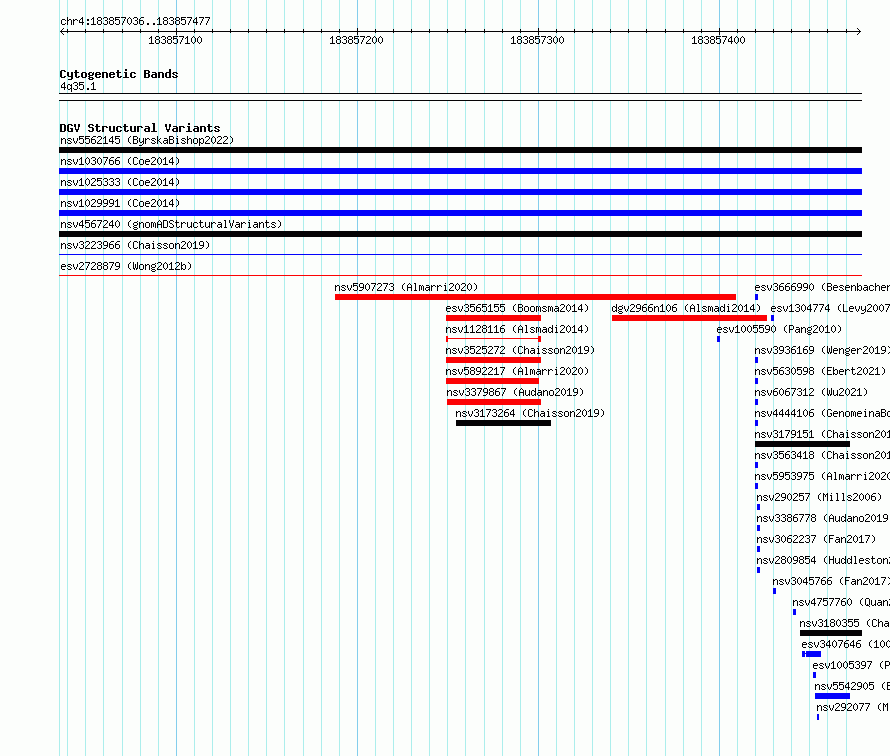The width and height of the screenshot is (890, 756).
Task: Click the blue bar under nsv5542905
Action: point(832,696)
